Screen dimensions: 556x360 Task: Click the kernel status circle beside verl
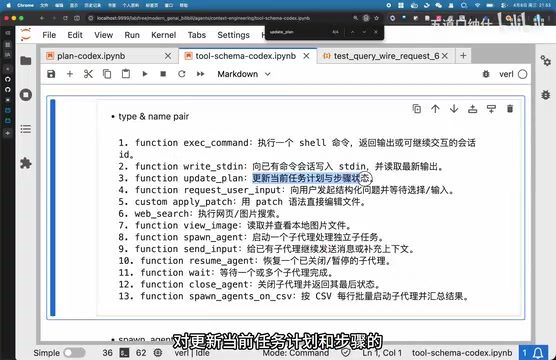522,74
